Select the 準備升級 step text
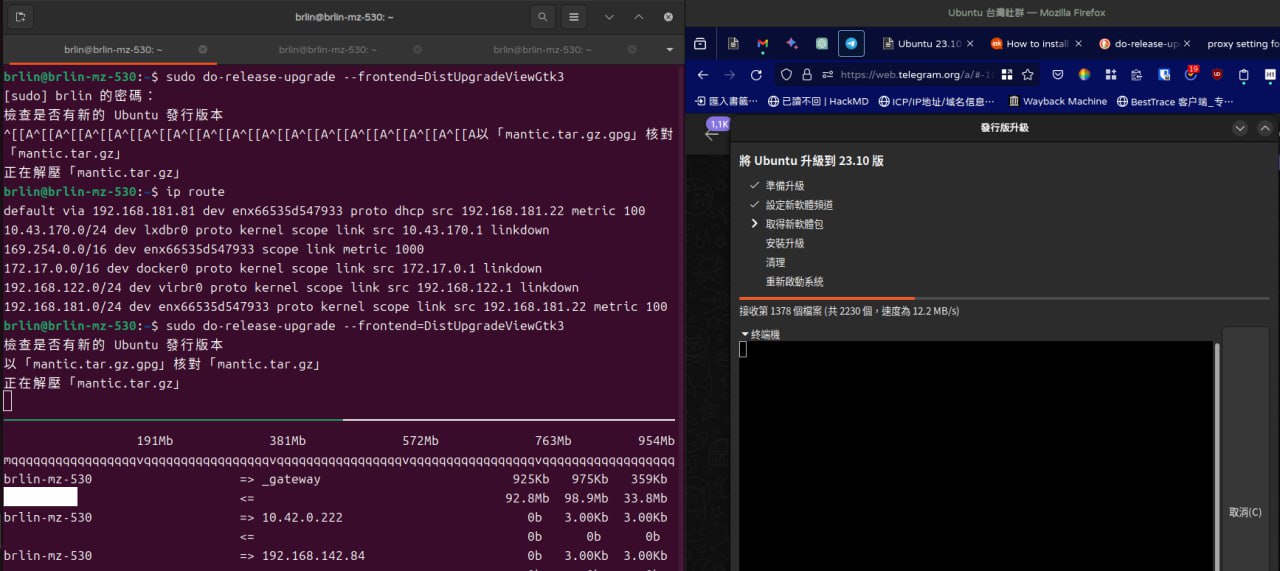Viewport: 1280px width, 571px height. pyautogui.click(x=785, y=186)
